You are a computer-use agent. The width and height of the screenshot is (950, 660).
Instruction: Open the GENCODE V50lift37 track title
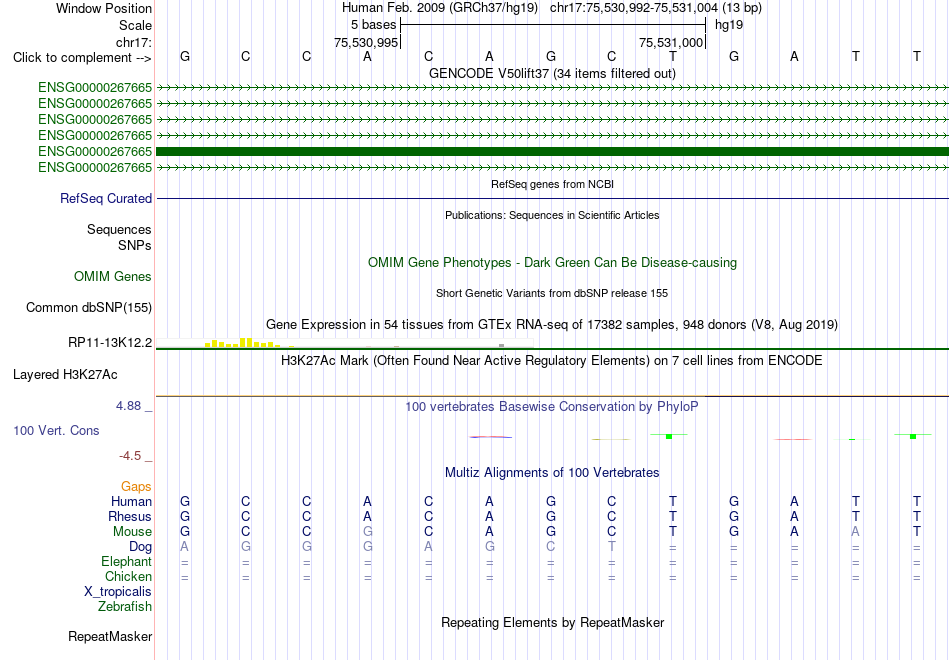pyautogui.click(x=552, y=73)
